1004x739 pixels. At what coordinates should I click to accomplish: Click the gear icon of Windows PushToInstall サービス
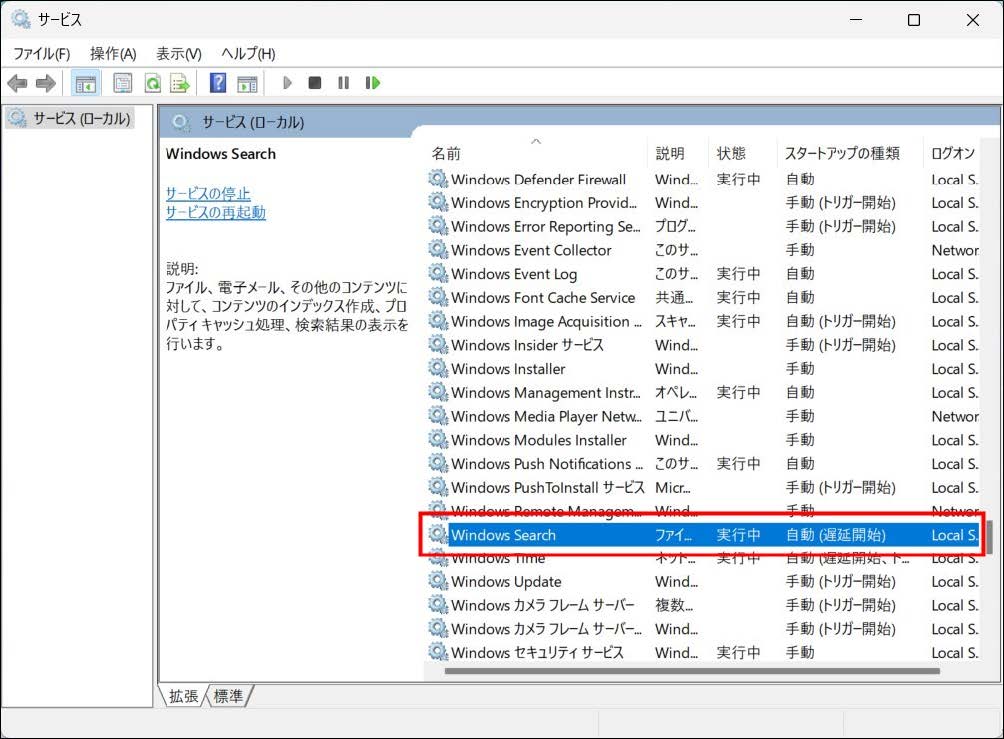point(438,487)
